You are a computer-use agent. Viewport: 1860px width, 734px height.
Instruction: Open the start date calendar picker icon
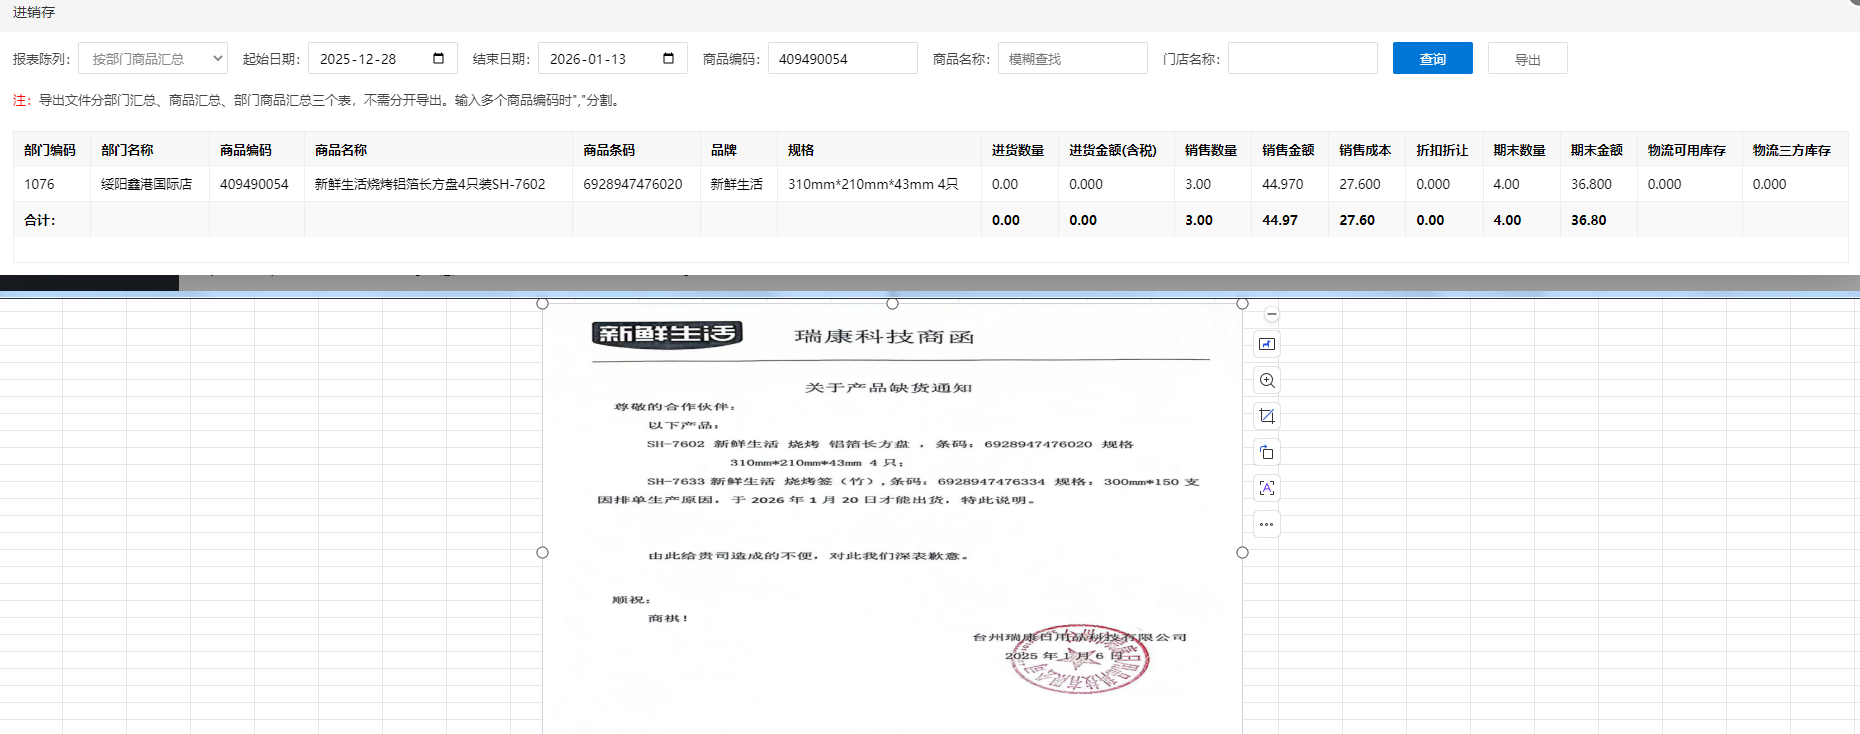tap(438, 58)
